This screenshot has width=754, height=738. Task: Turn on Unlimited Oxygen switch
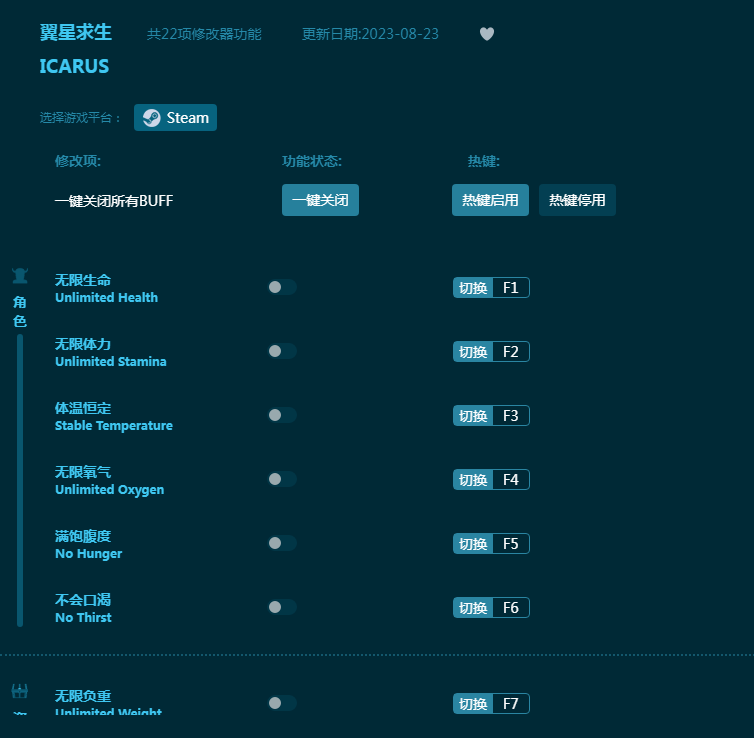tap(282, 479)
